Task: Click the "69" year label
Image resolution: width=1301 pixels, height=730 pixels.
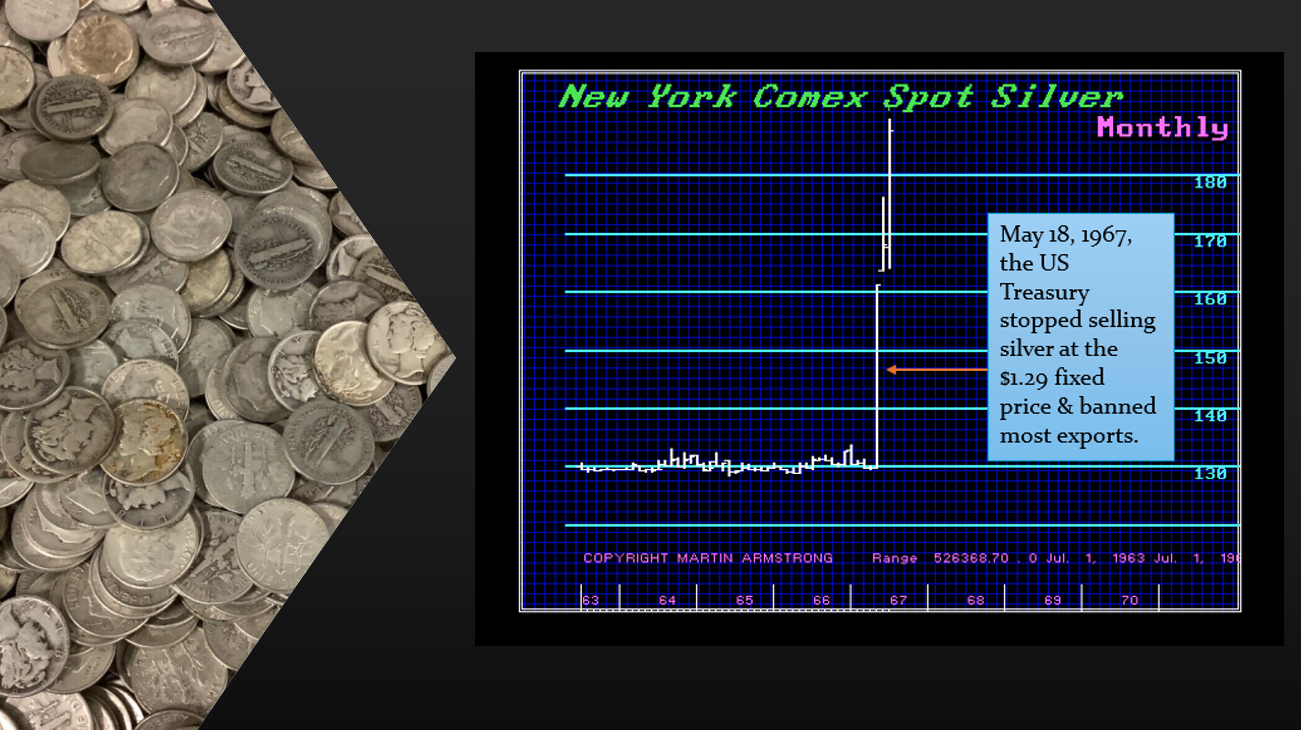Action: 1052,600
